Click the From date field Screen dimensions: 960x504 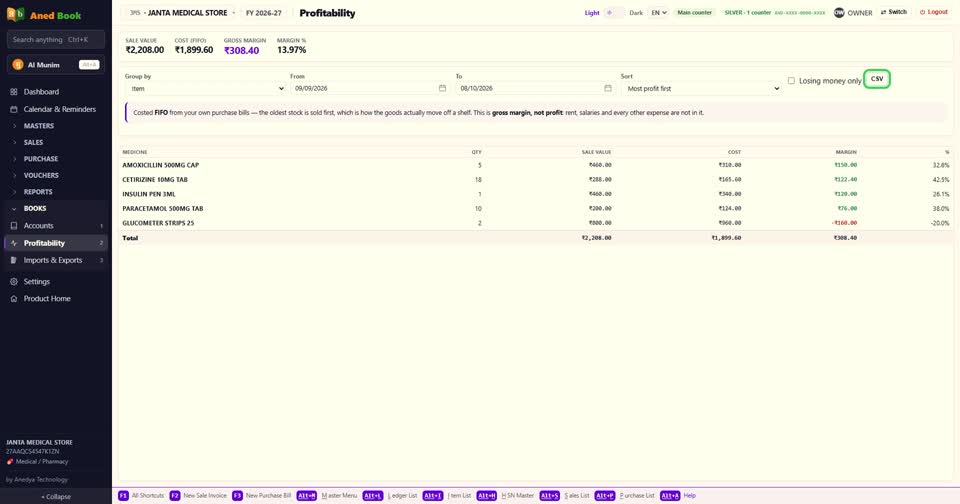pos(370,88)
